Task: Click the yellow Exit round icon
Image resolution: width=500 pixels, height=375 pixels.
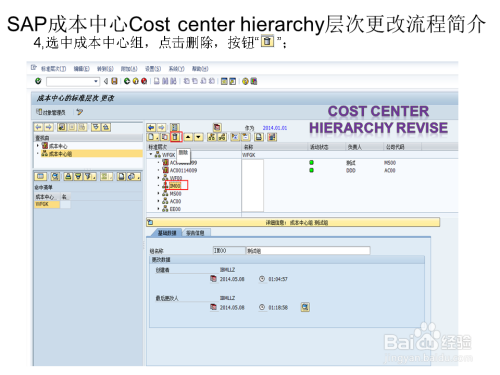Action: [135, 81]
